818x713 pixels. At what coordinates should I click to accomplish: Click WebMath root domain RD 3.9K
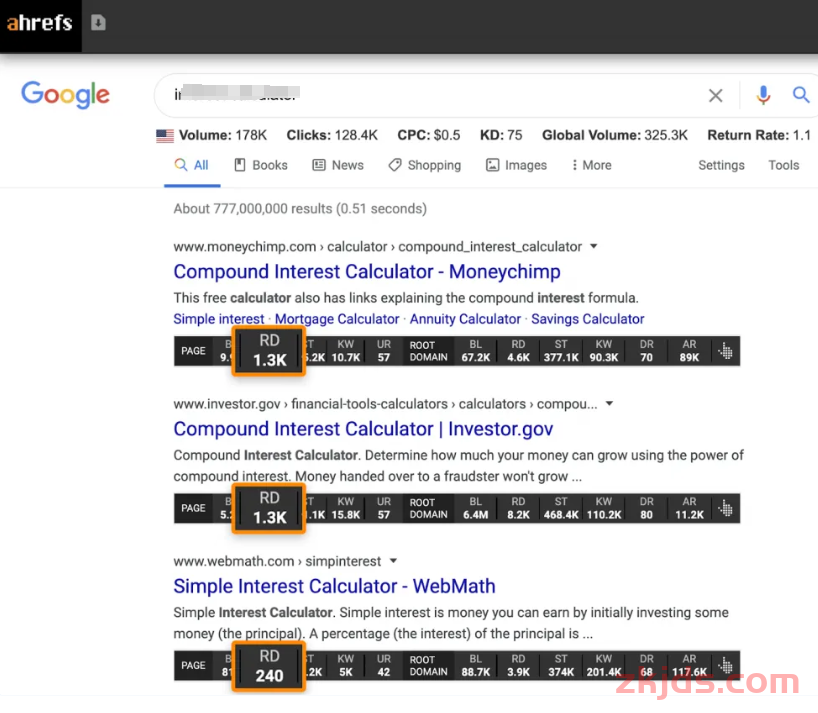(519, 672)
